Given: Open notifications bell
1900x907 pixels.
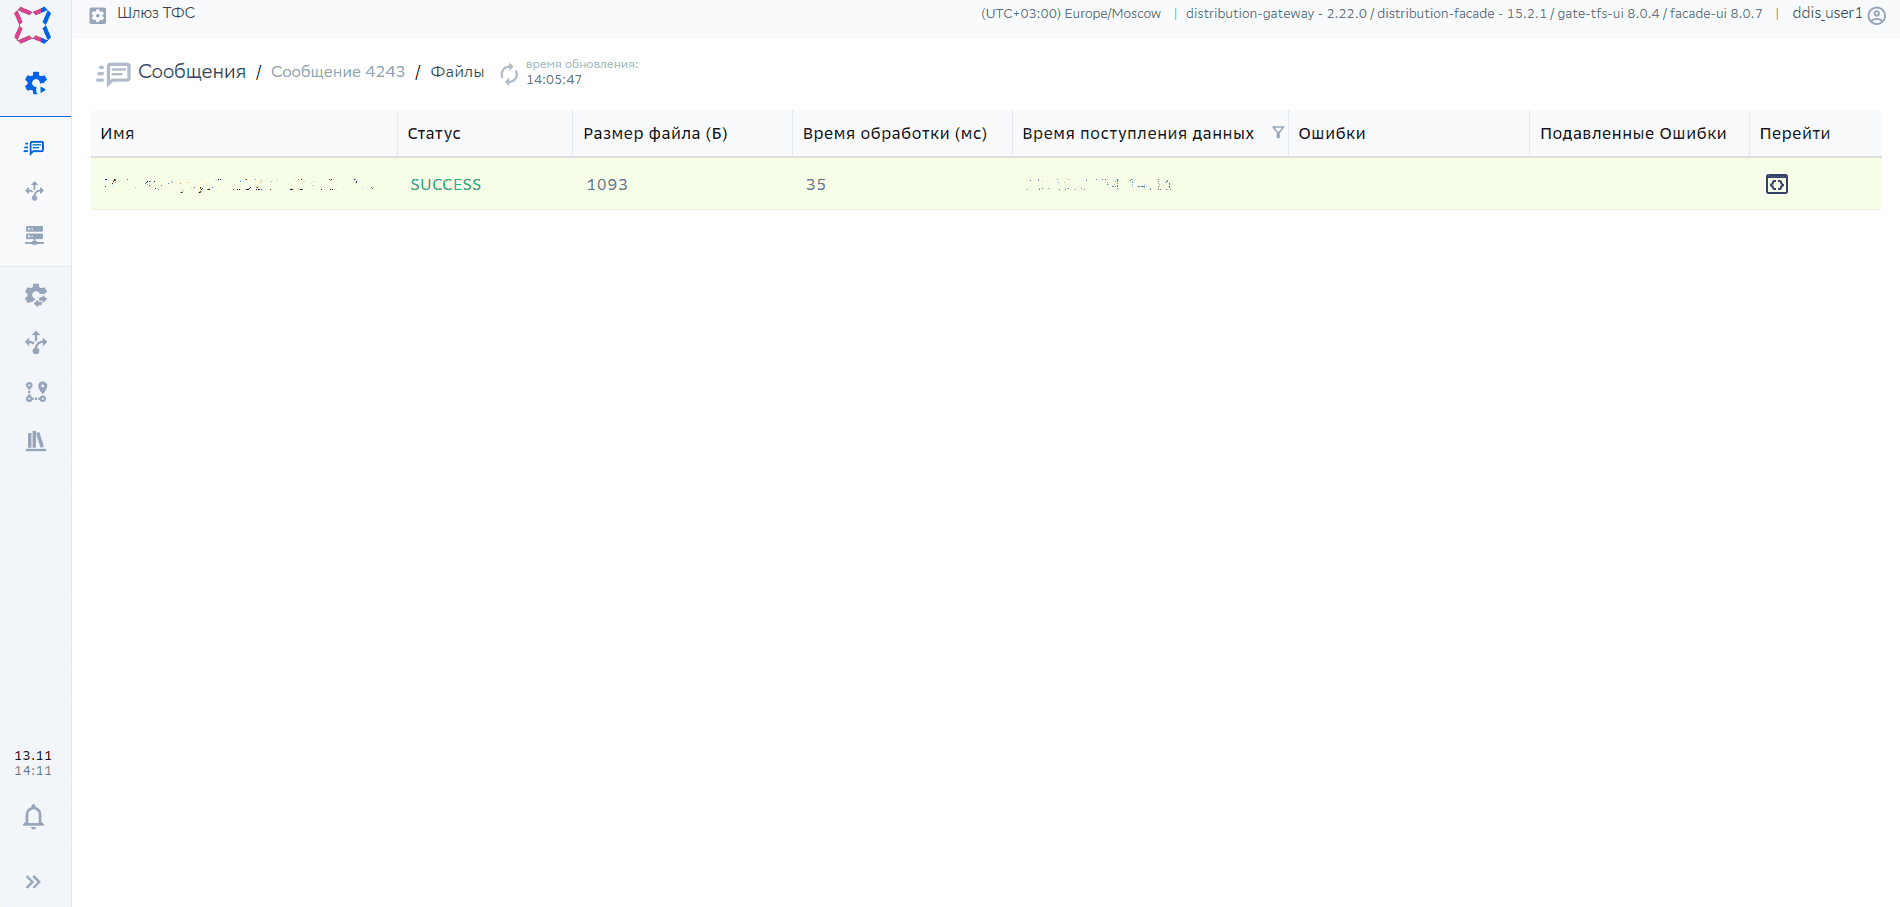Looking at the screenshot, I should click(x=33, y=817).
